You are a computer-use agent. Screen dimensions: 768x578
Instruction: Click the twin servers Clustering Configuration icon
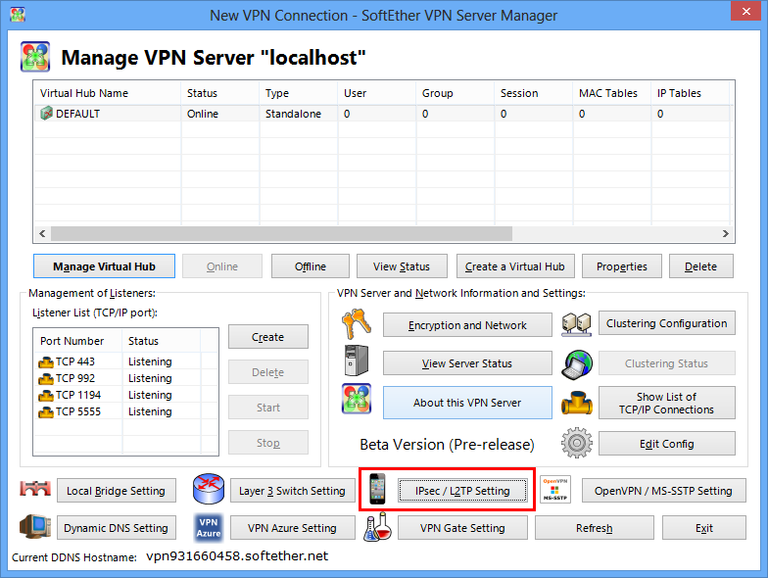(576, 324)
